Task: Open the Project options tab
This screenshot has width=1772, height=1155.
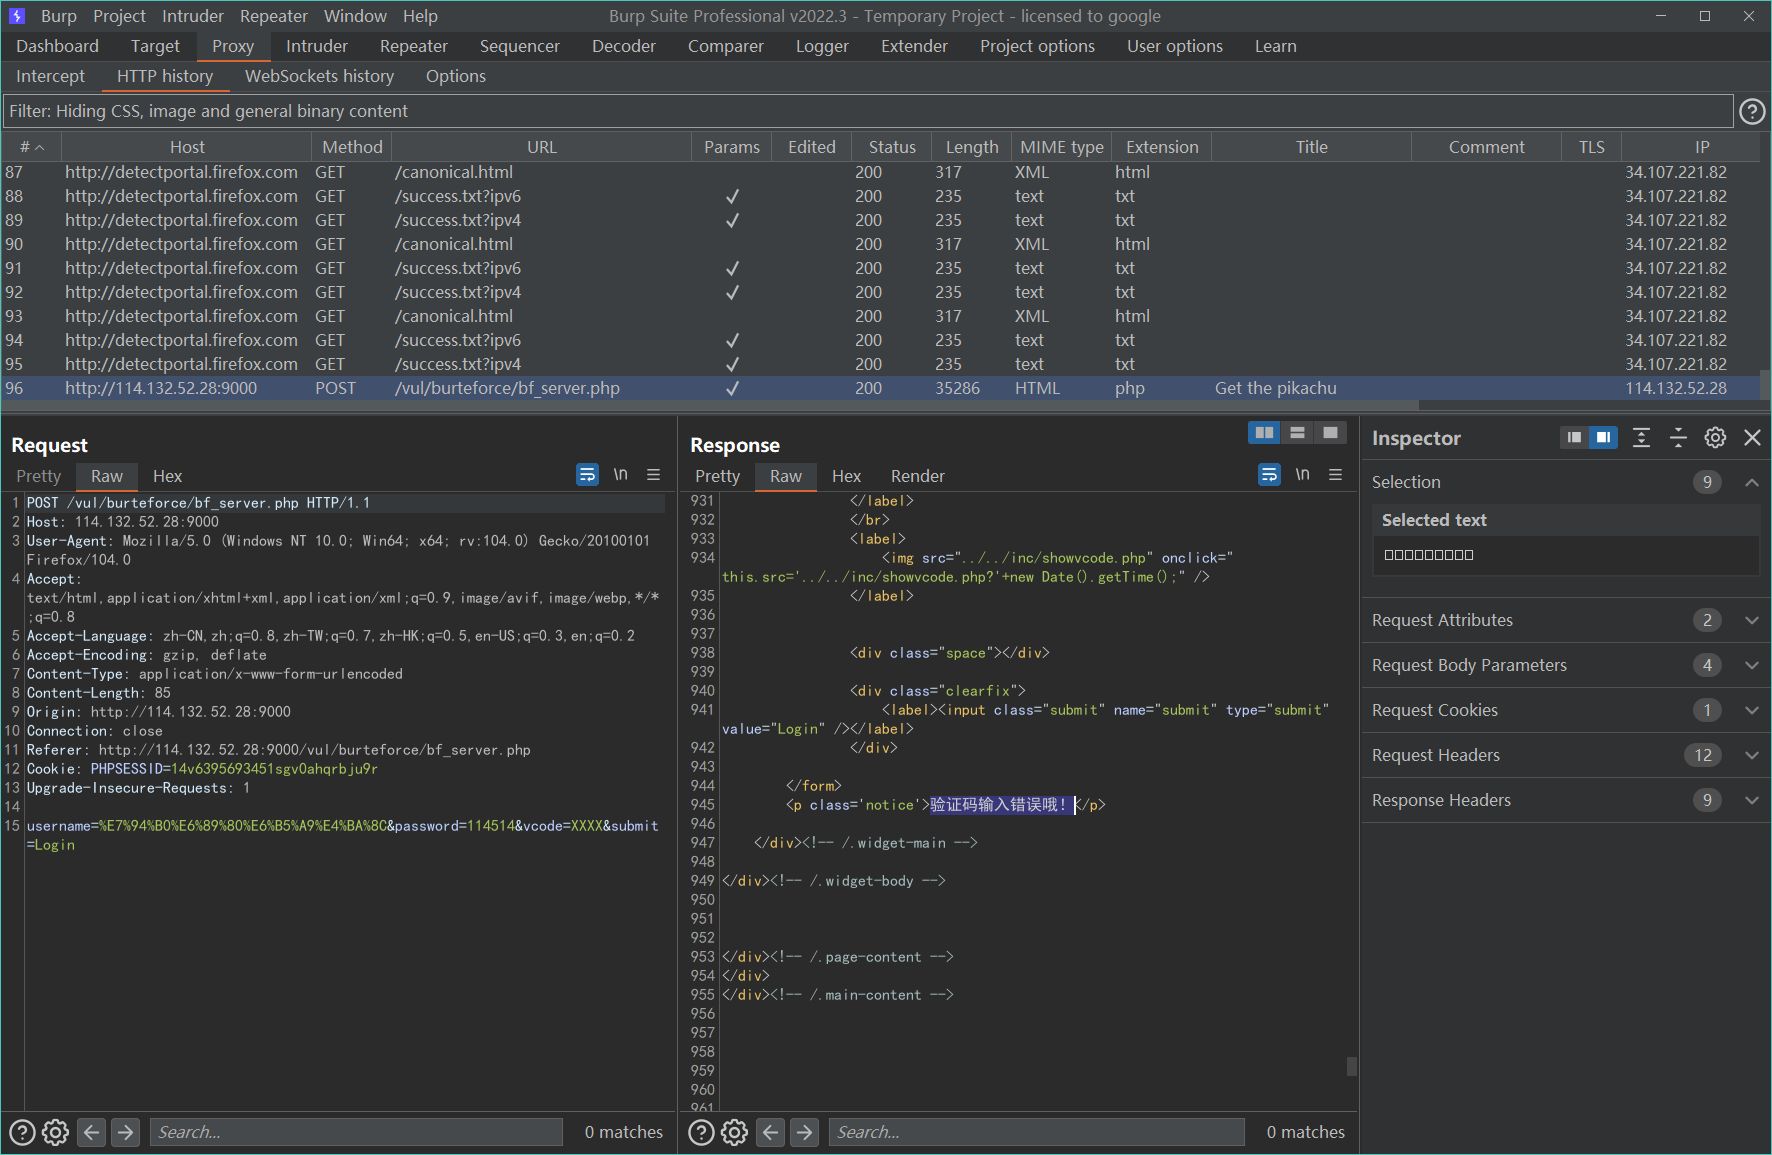Action: point(1037,46)
